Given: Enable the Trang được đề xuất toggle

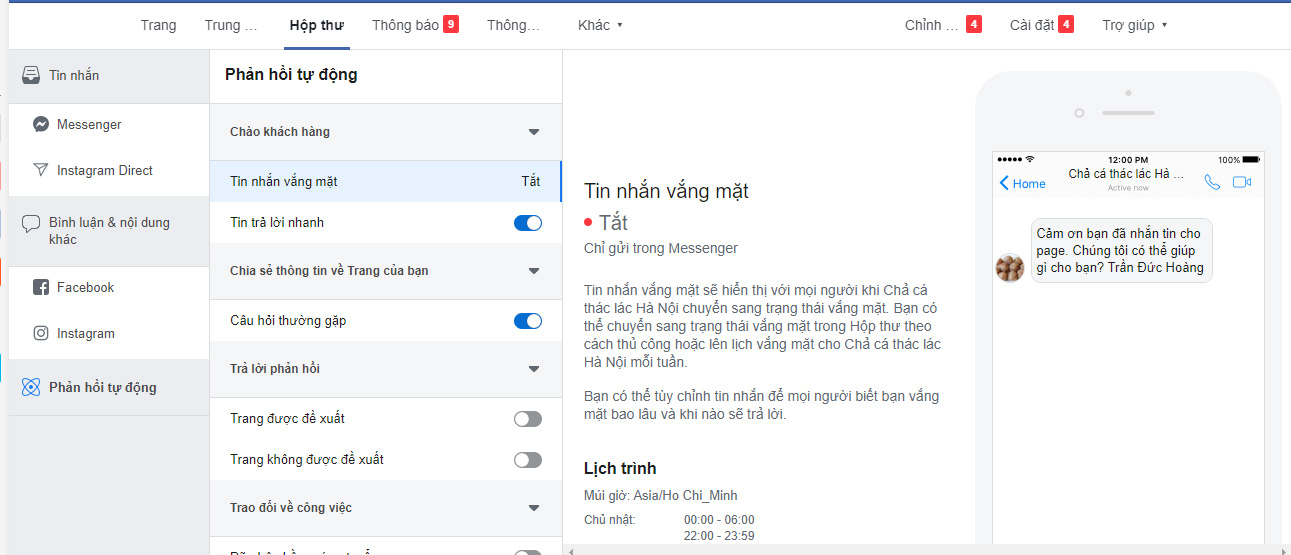Looking at the screenshot, I should (527, 419).
